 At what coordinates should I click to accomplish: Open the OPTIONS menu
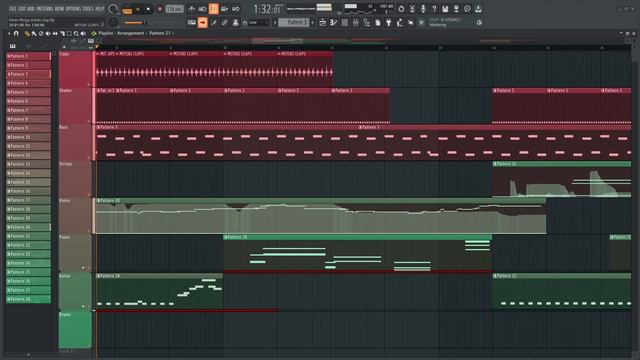(73, 9)
